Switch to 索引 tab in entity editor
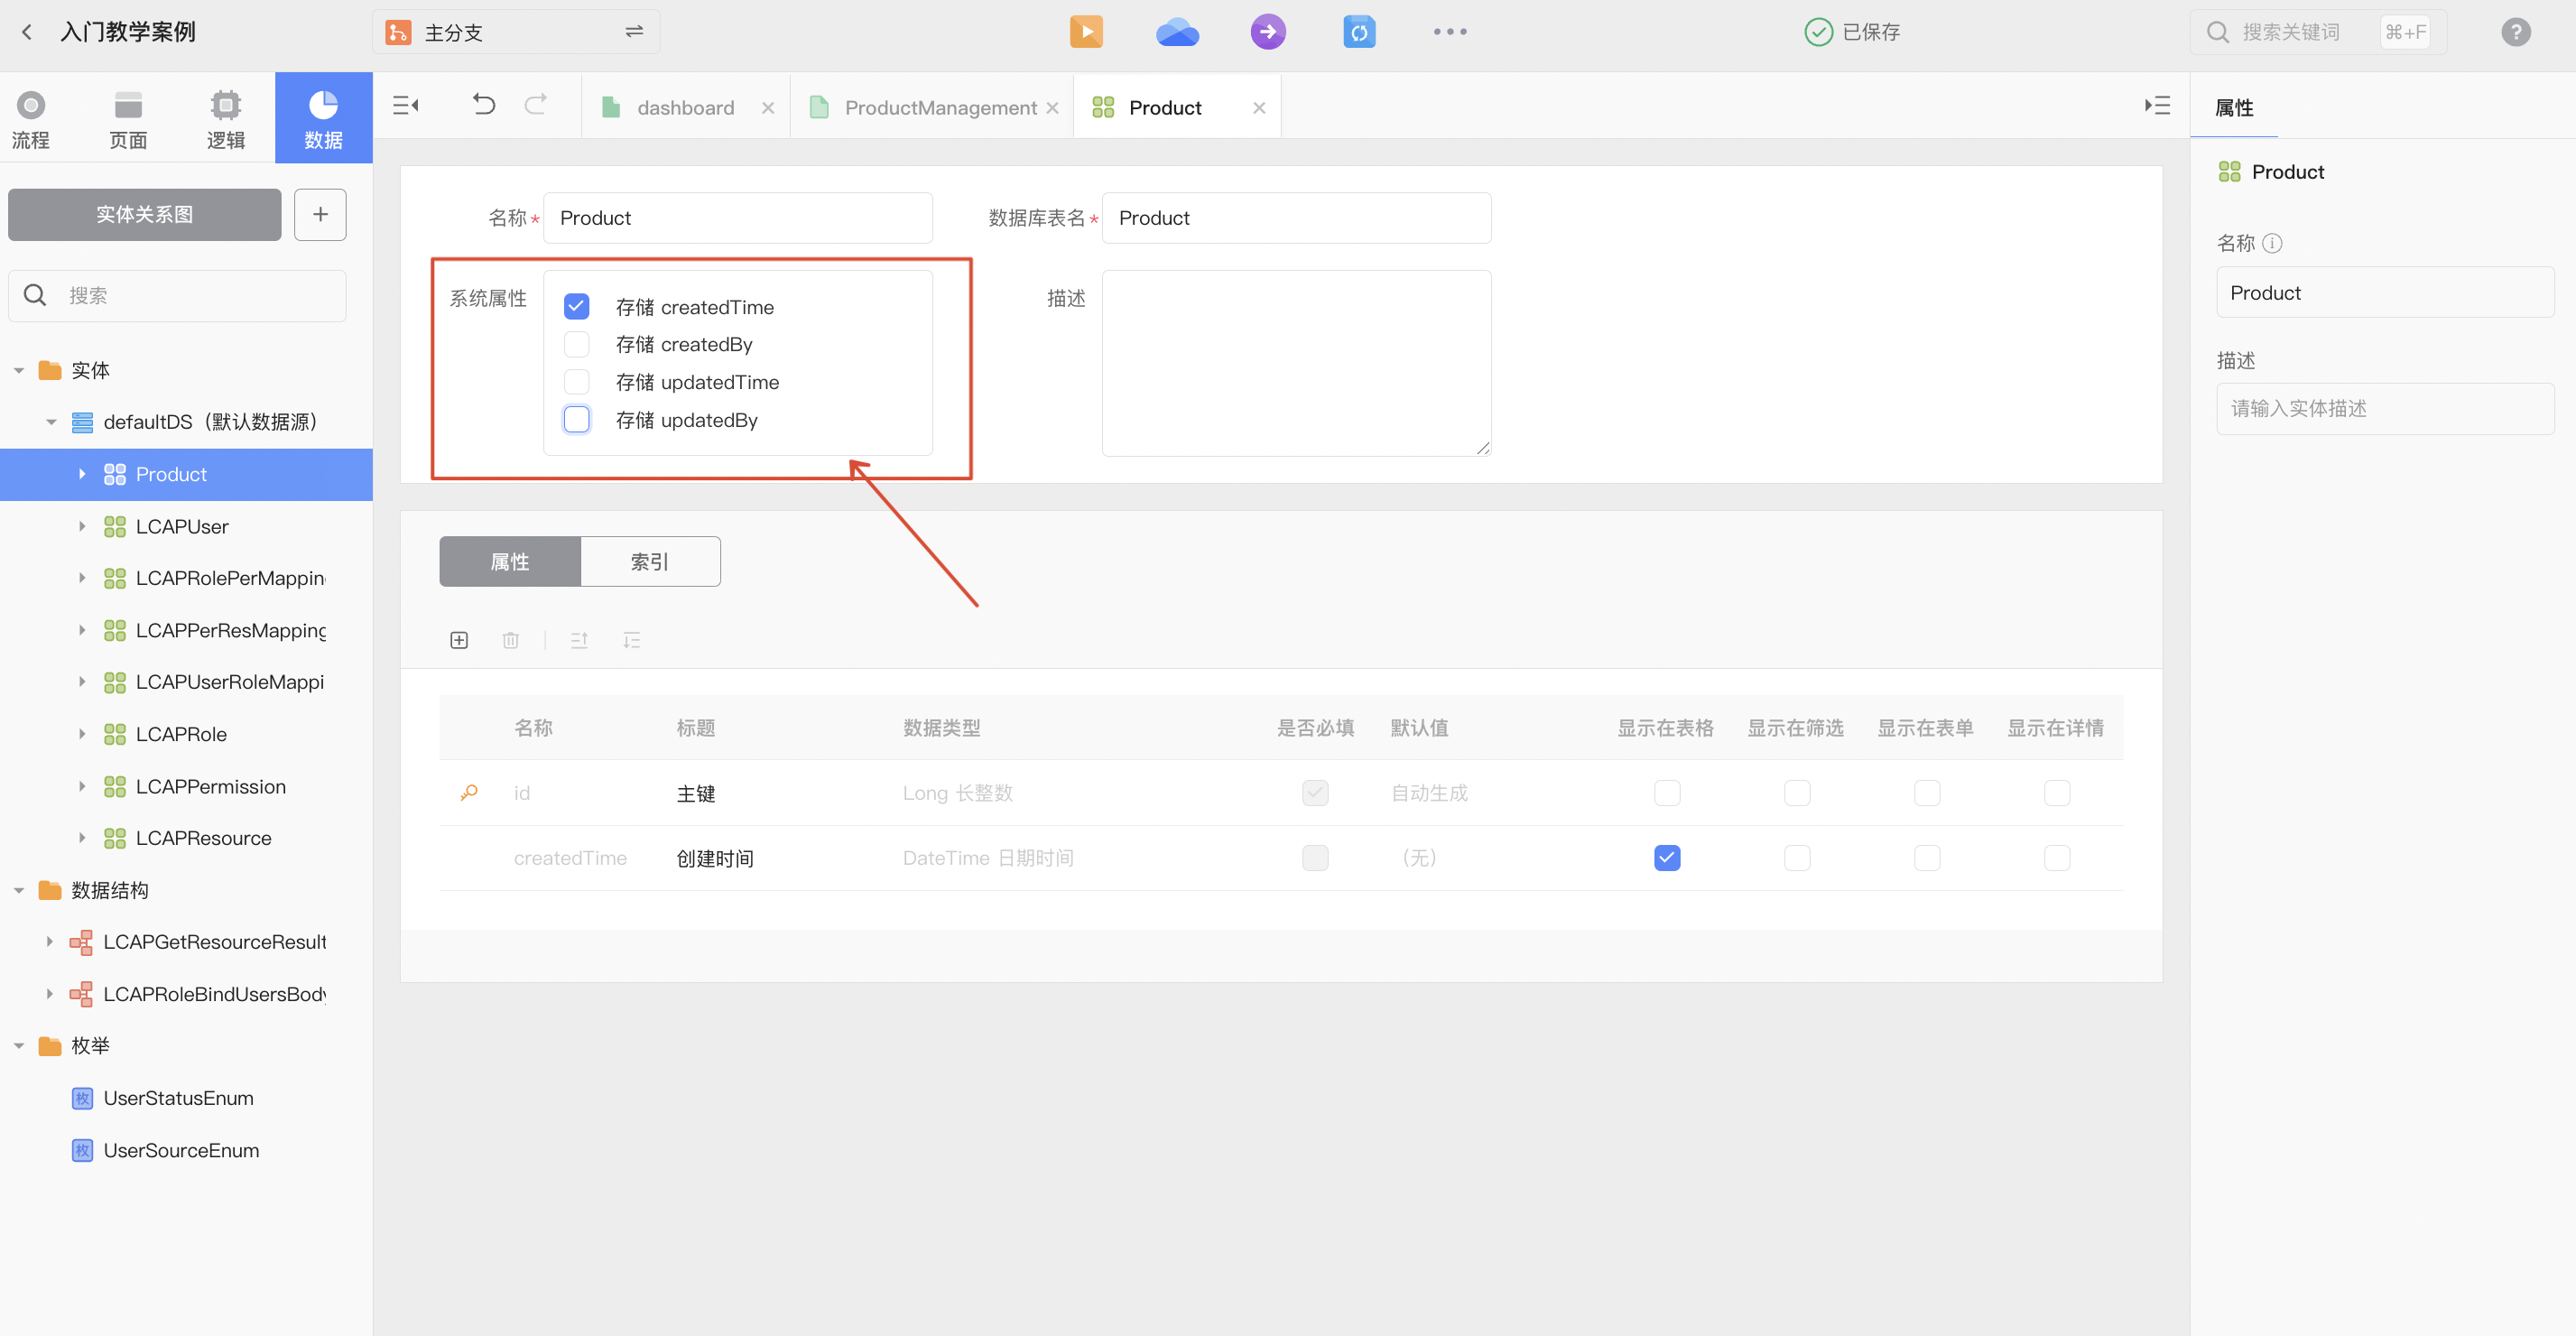Image resolution: width=2576 pixels, height=1336 pixels. pyautogui.click(x=651, y=561)
